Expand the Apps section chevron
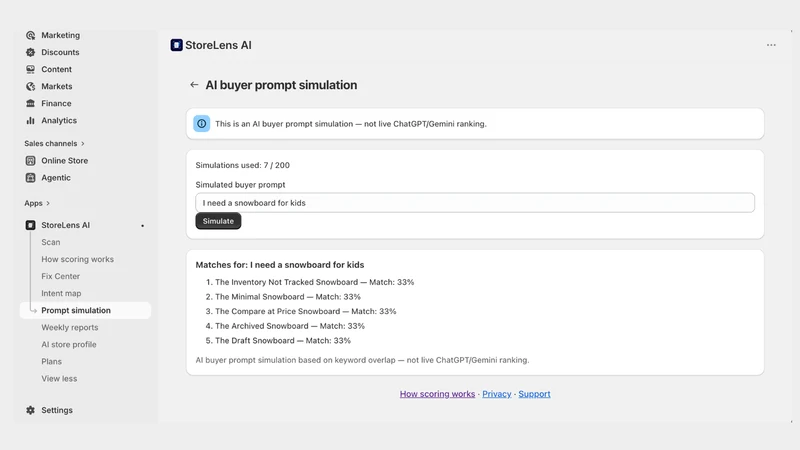Screen dimensions: 800x450 click(x=48, y=203)
